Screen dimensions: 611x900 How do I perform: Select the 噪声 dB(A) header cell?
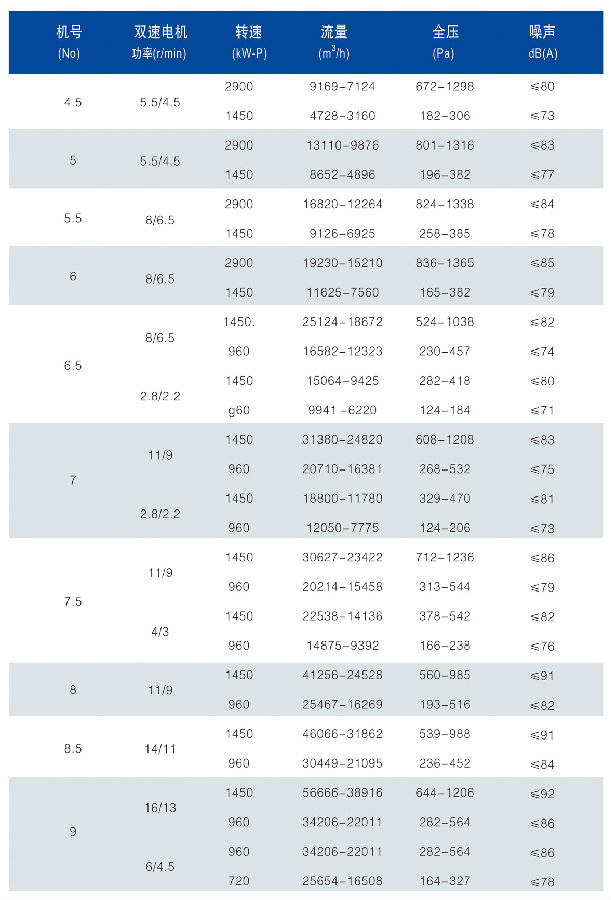click(543, 42)
